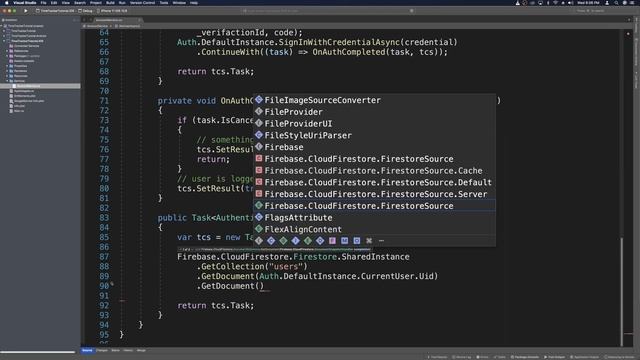
Task: Pick the Firebase namespace completion entry
Action: [375, 147]
